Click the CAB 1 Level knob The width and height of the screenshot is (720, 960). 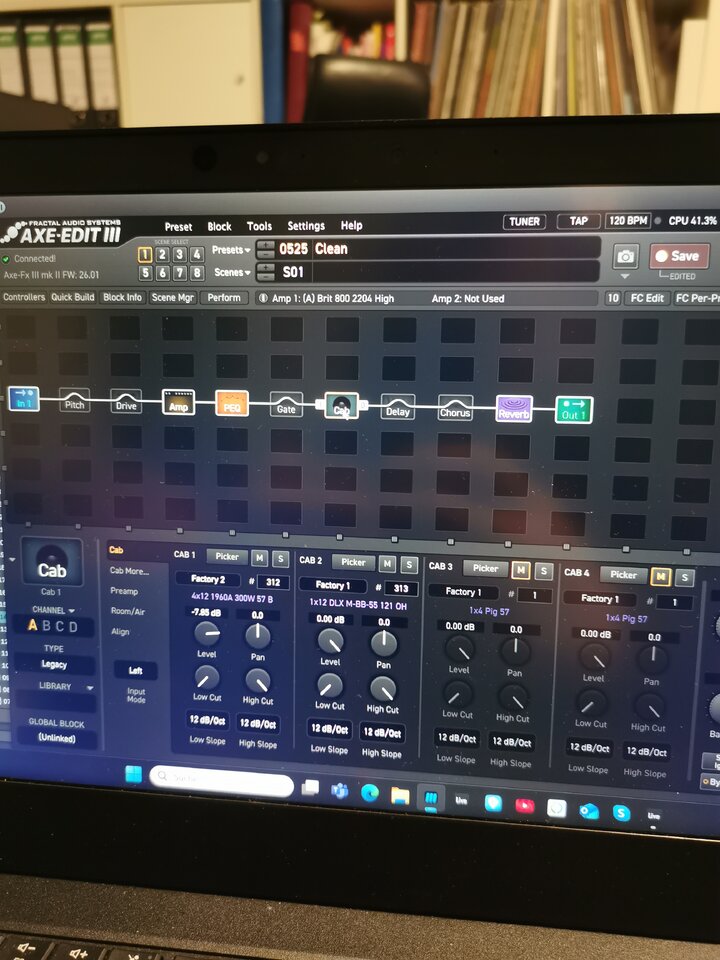[207, 634]
